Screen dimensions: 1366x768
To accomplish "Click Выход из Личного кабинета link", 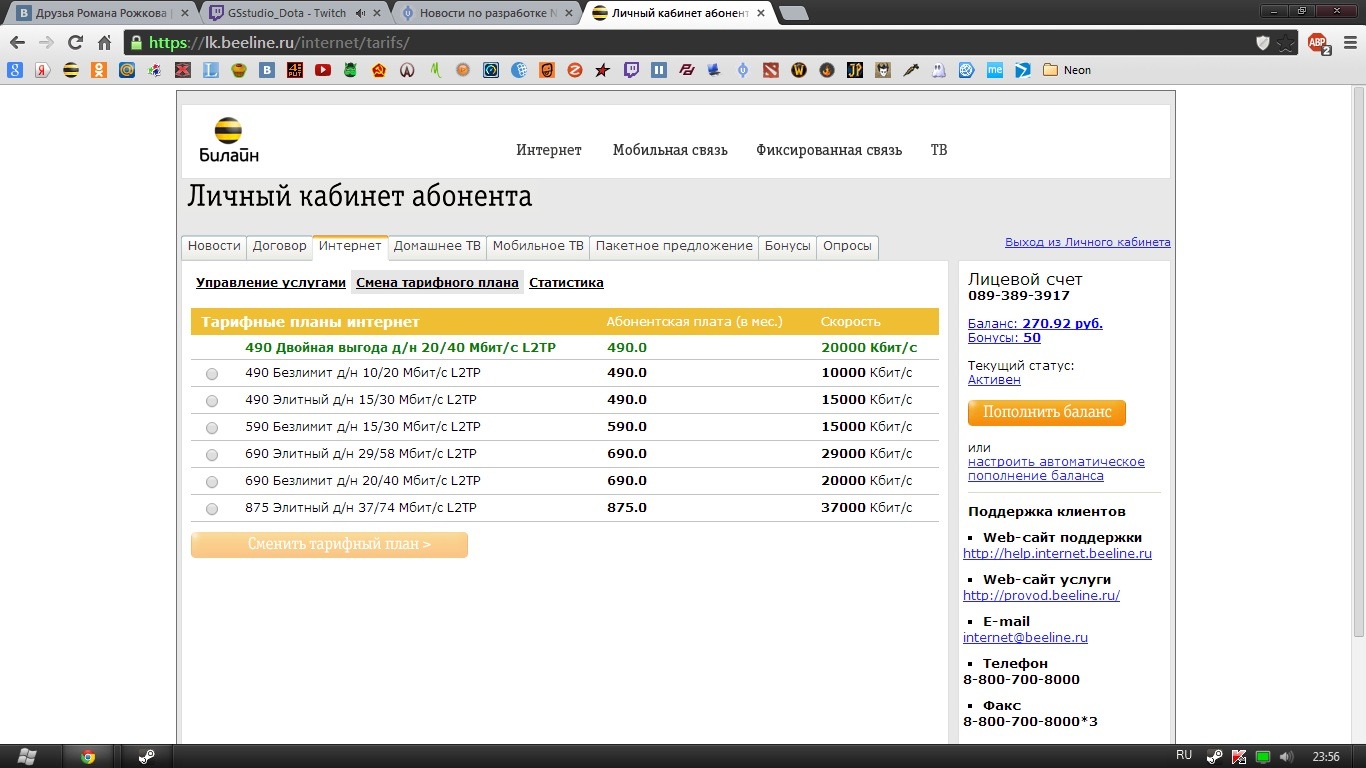I will (1087, 242).
